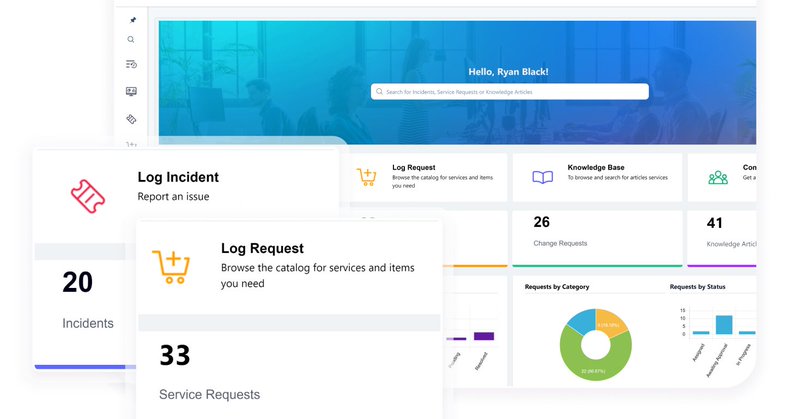This screenshot has height=419, width=800.
Task: Click the Assigned bar in status chart
Action: pyautogui.click(x=701, y=333)
